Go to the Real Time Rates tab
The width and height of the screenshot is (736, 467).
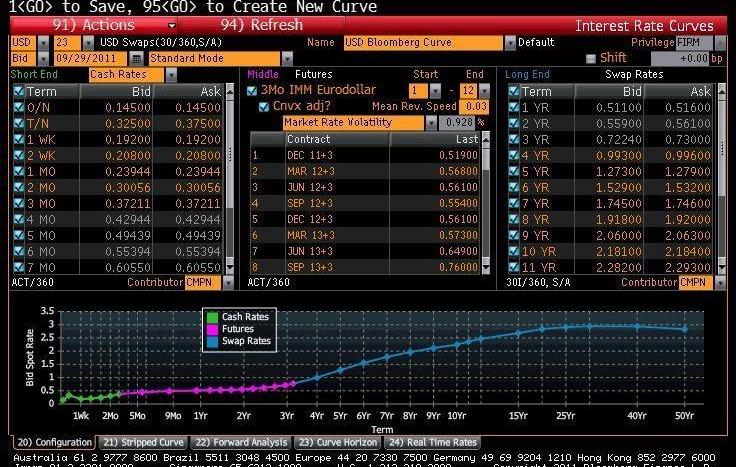click(x=432, y=442)
